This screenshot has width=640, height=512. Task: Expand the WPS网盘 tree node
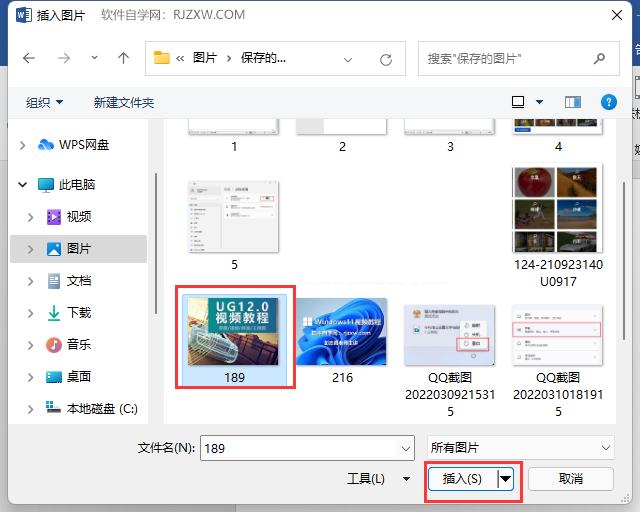[22, 145]
